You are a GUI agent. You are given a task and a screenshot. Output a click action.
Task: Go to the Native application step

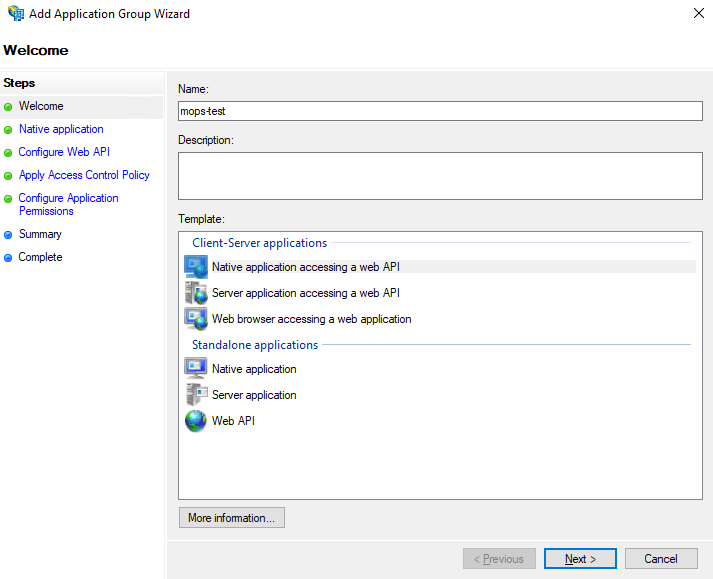click(61, 129)
